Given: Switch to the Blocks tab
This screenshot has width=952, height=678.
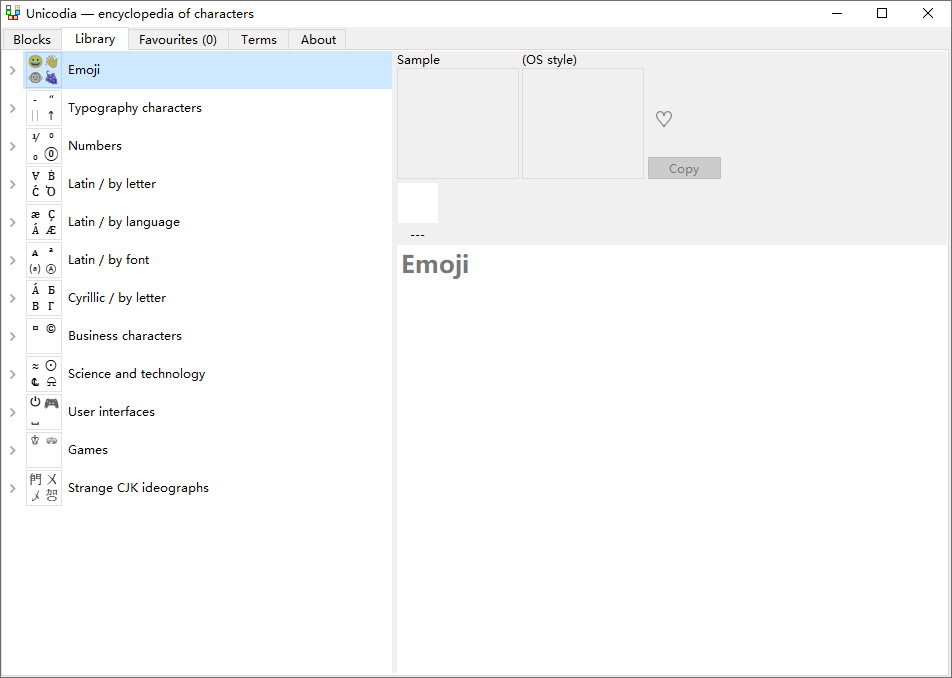Looking at the screenshot, I should (32, 40).
